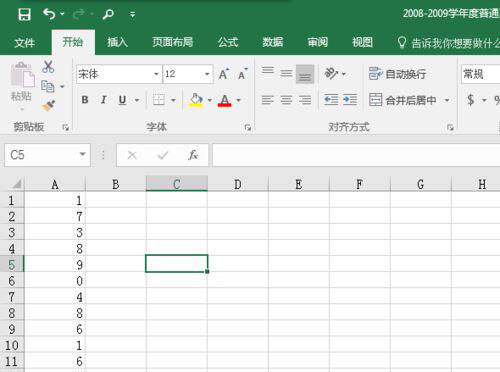Screen dimensions: 500x372
Task: Click the Borders icon
Action: click(159, 100)
